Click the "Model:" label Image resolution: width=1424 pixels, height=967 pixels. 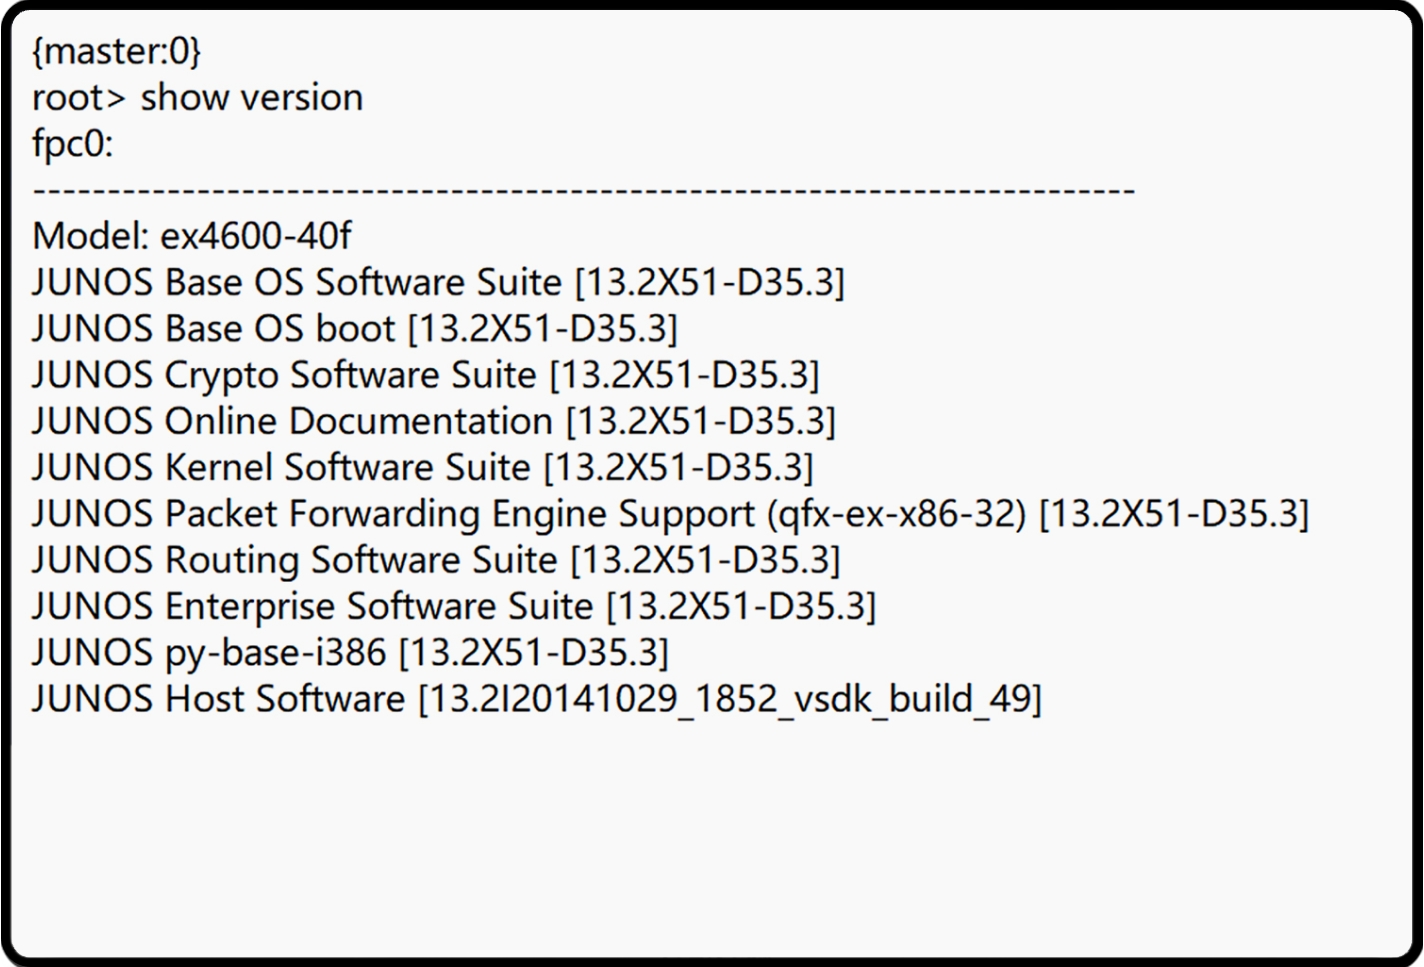click(x=91, y=237)
